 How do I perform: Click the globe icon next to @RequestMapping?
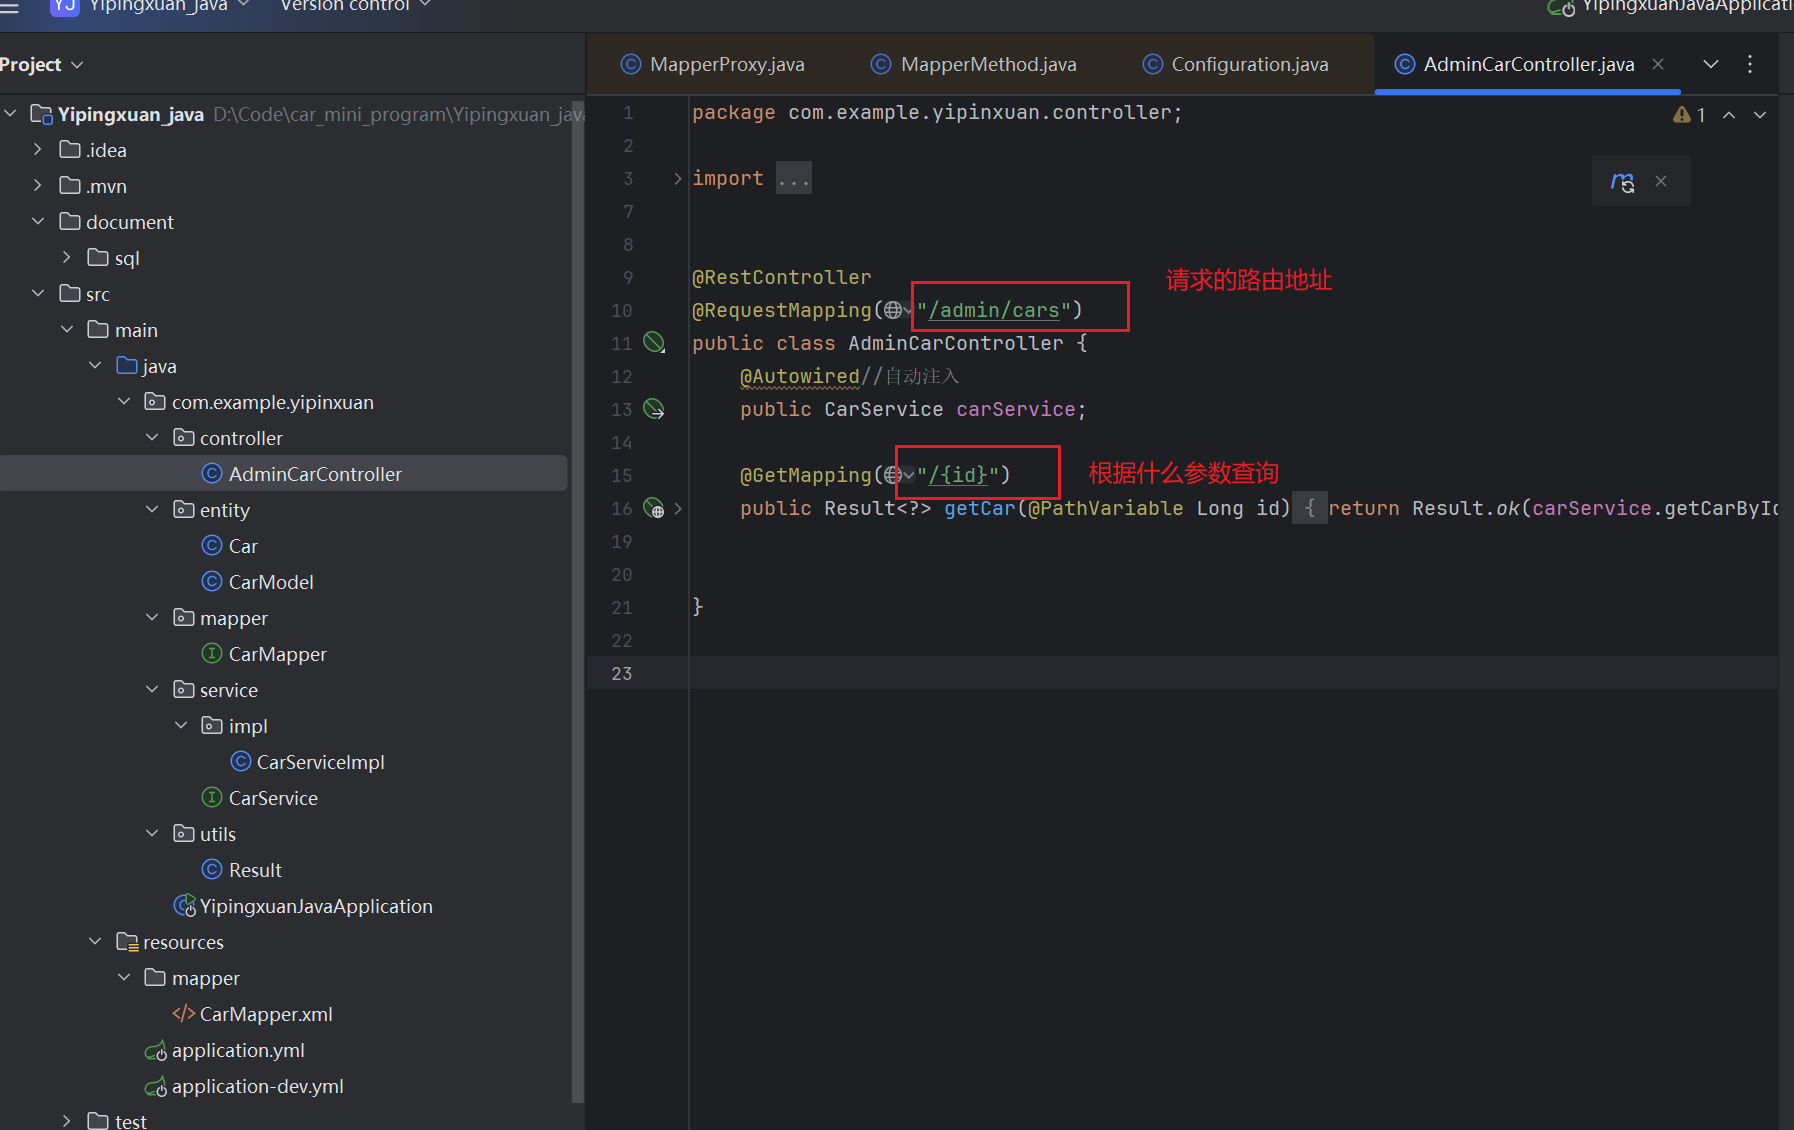pos(893,311)
